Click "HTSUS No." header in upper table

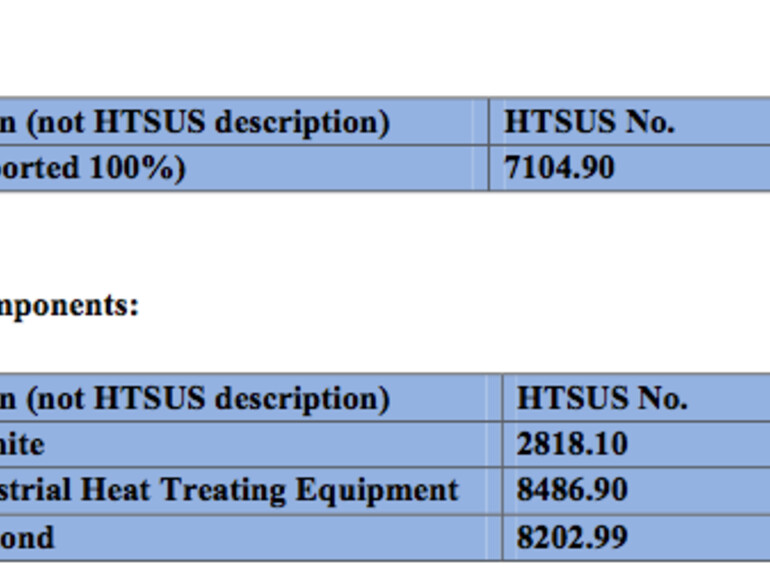[589, 122]
